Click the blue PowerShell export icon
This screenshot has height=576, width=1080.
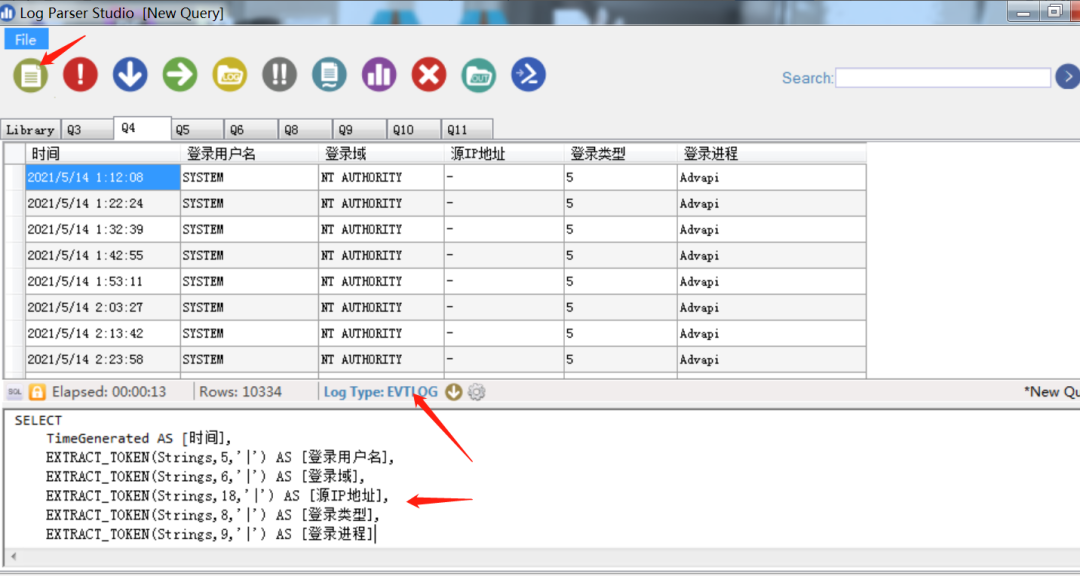point(528,75)
